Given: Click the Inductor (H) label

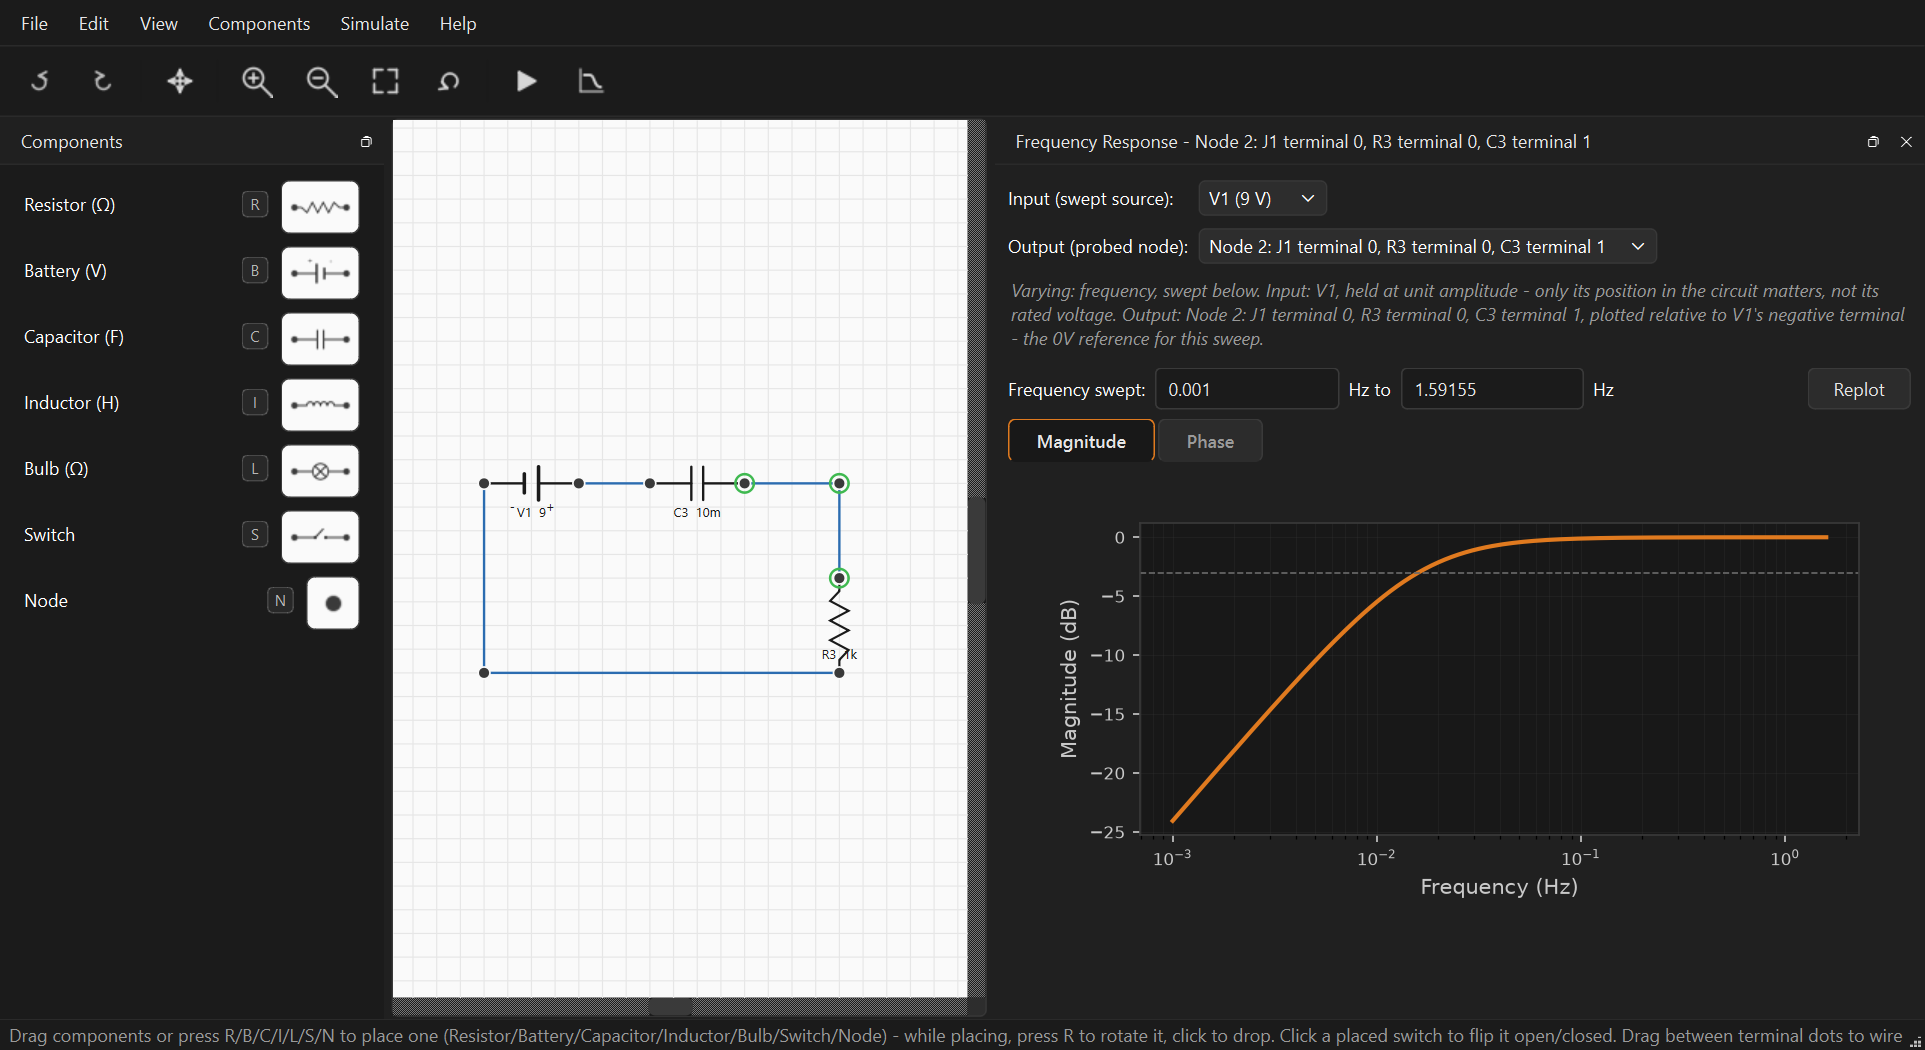Looking at the screenshot, I should (71, 403).
